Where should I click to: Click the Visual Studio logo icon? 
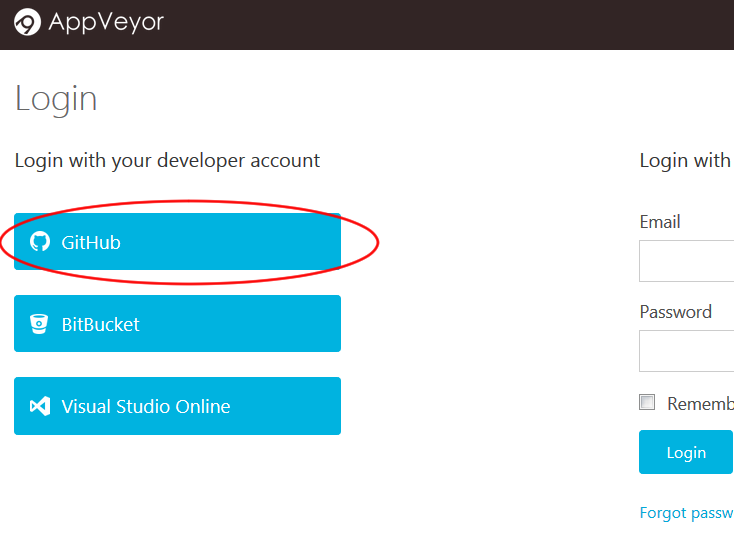40,406
